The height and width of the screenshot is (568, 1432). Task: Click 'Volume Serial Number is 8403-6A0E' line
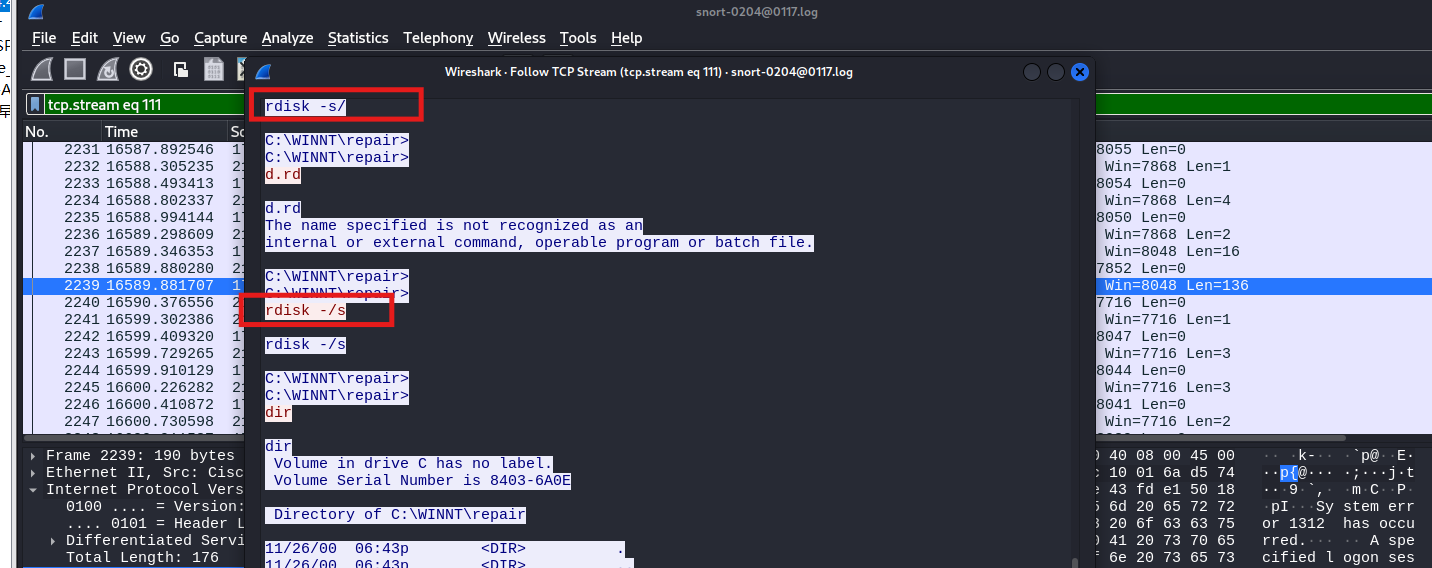[422, 481]
